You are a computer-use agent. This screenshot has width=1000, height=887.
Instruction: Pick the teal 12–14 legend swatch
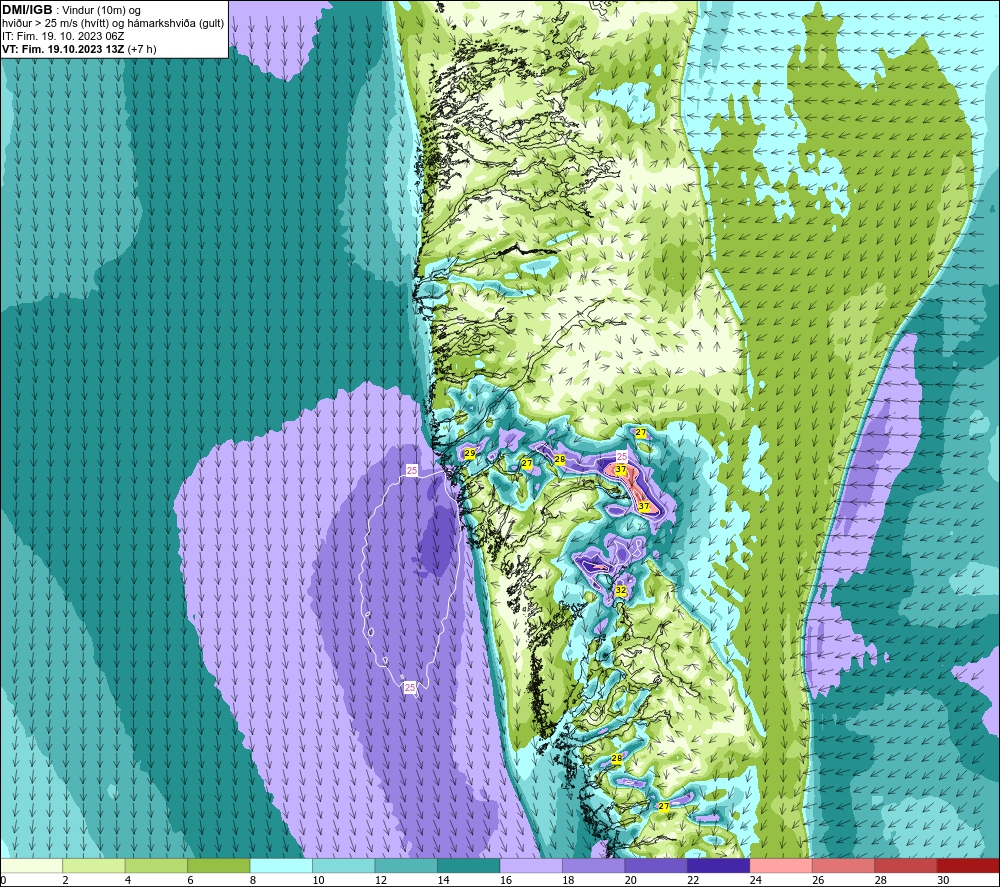pyautogui.click(x=406, y=865)
